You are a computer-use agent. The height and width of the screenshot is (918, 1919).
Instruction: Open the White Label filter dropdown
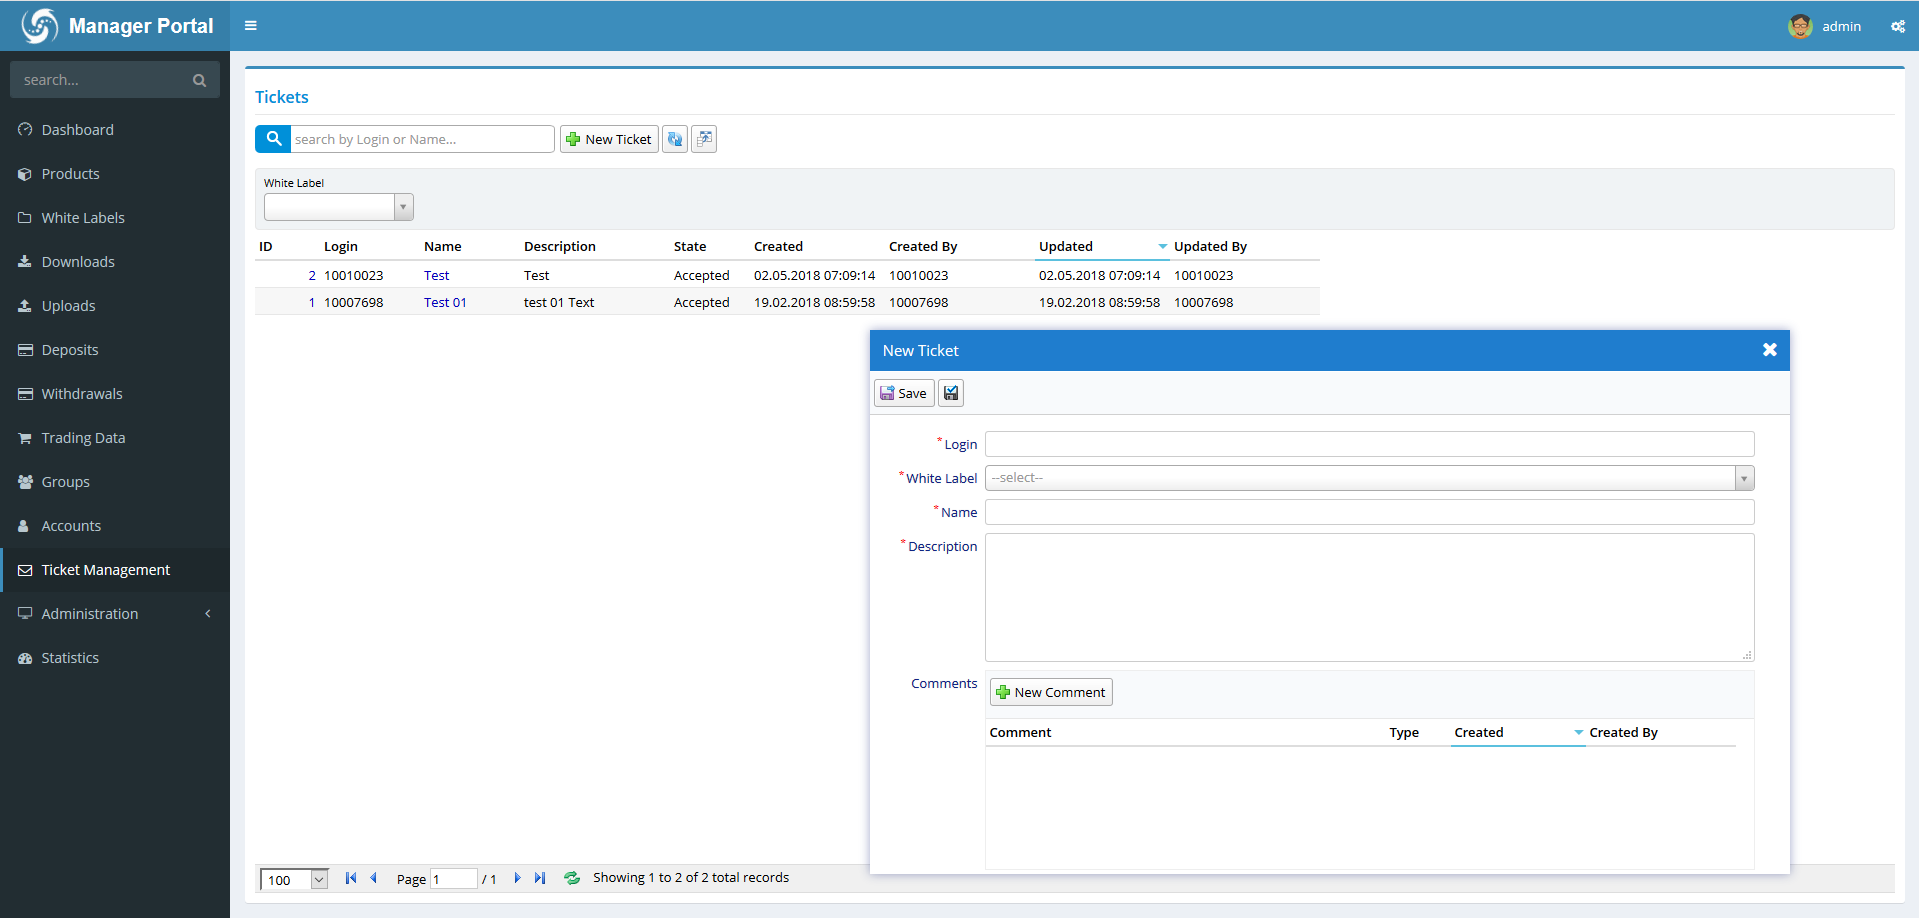click(x=403, y=207)
